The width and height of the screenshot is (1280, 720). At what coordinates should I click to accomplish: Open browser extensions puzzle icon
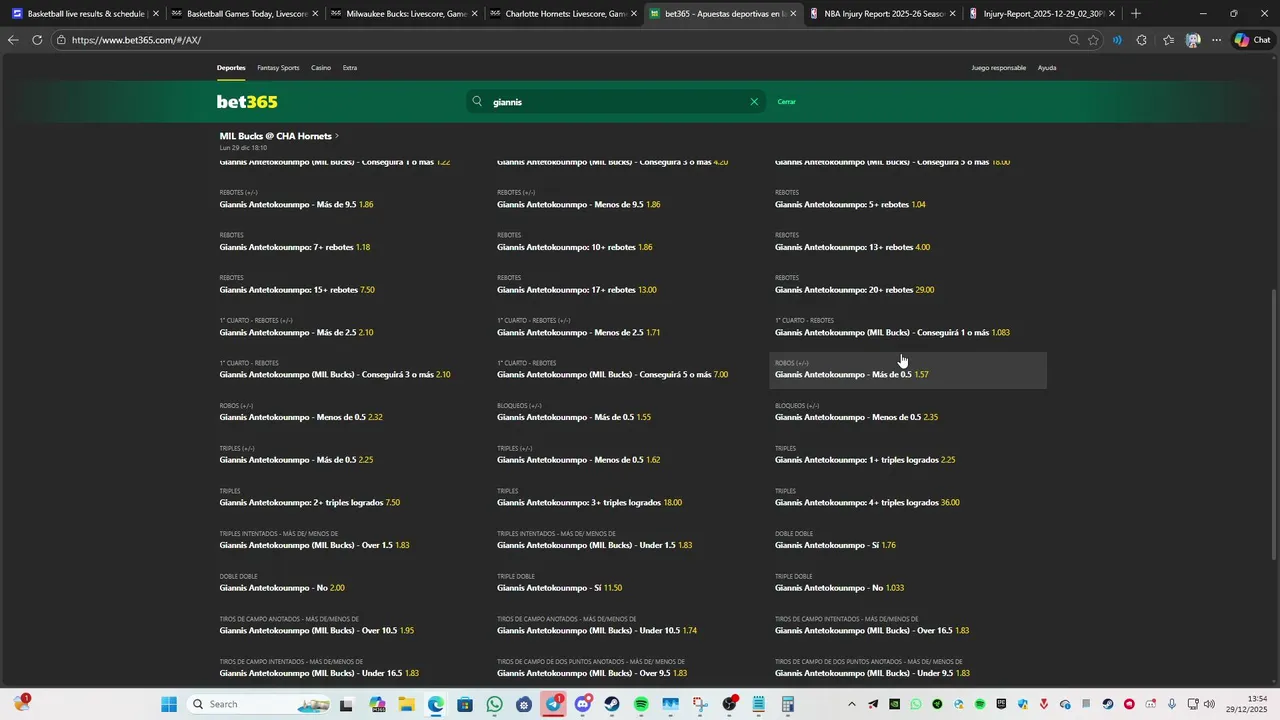click(1142, 40)
